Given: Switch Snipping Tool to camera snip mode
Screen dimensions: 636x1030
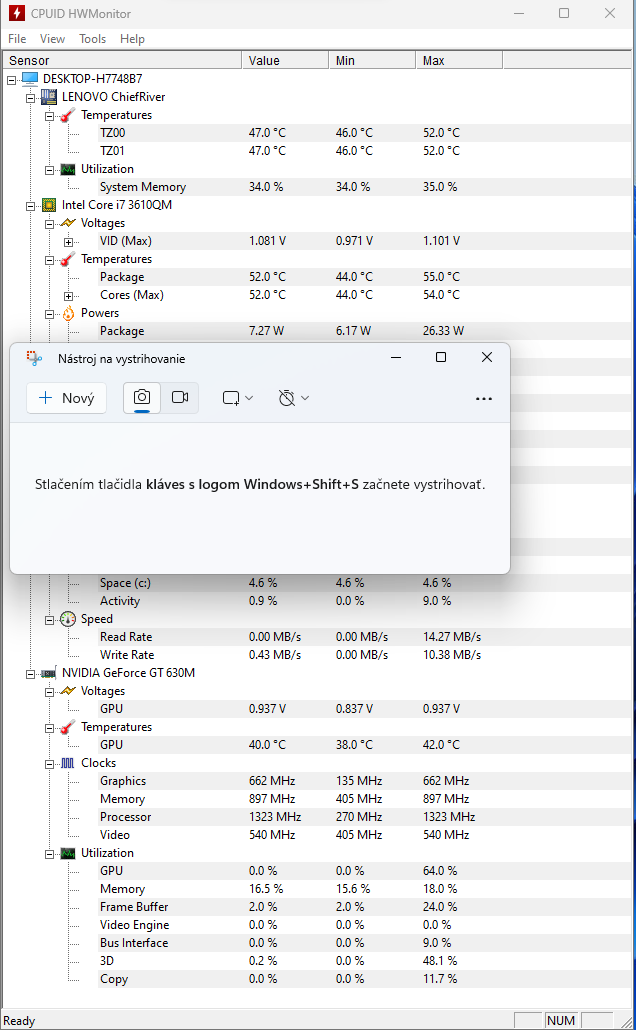Looking at the screenshot, I should 142,397.
